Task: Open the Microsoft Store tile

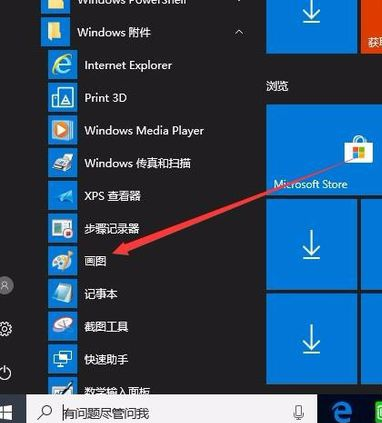Action: click(324, 149)
